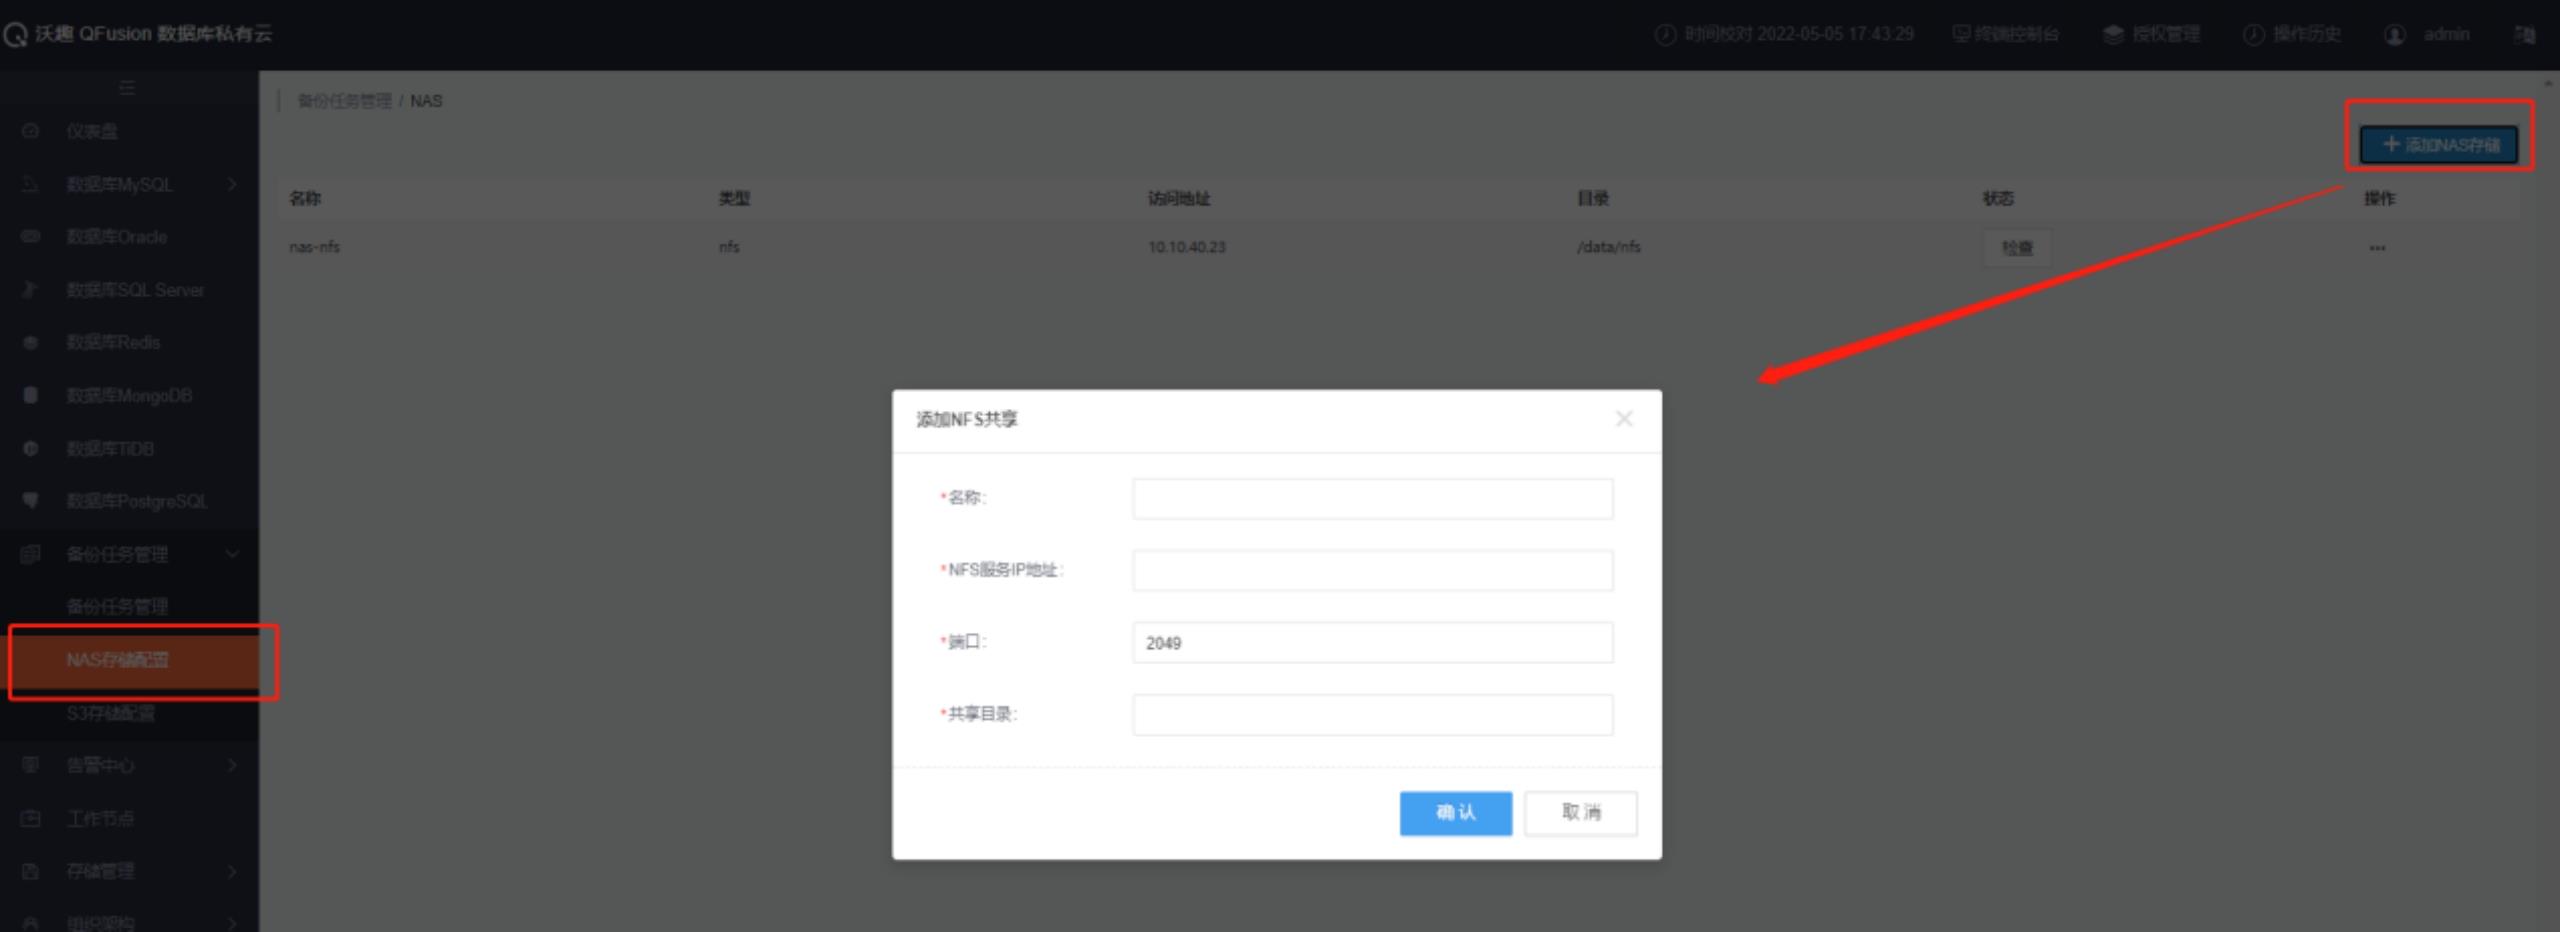Open the 数据库Redis menu item
The image size is (2560, 932).
point(113,343)
